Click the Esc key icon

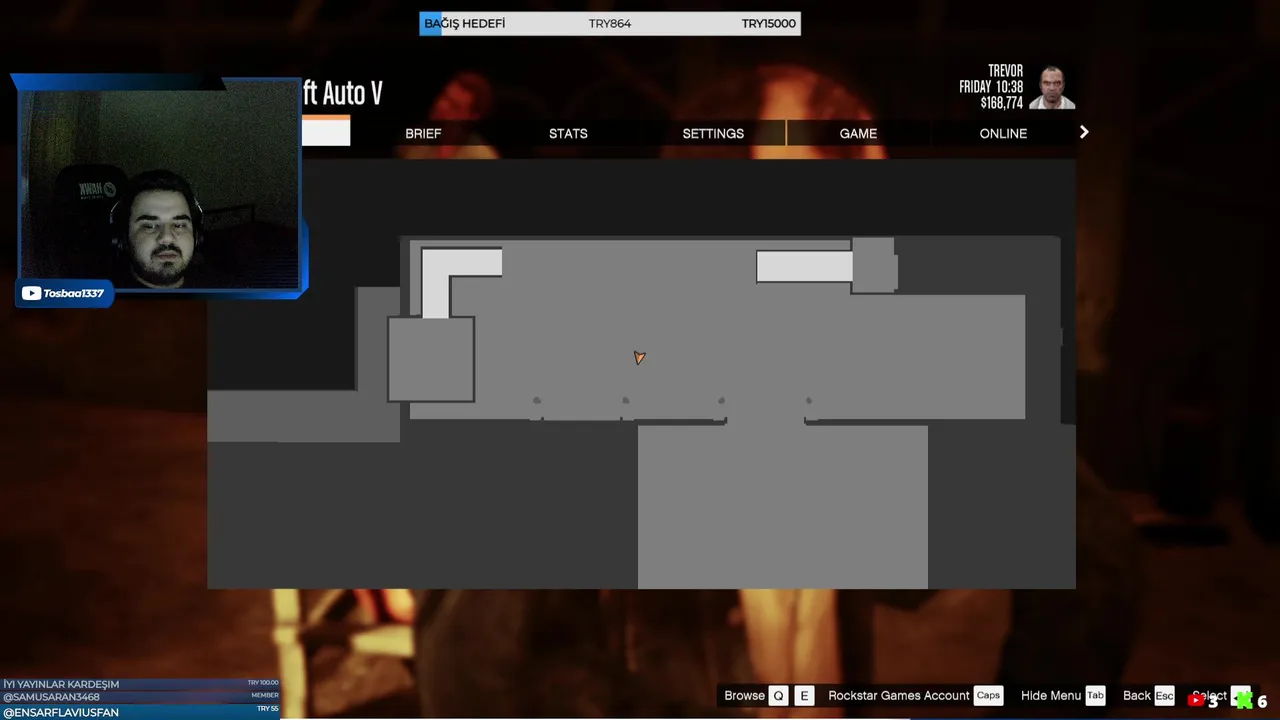point(1164,696)
